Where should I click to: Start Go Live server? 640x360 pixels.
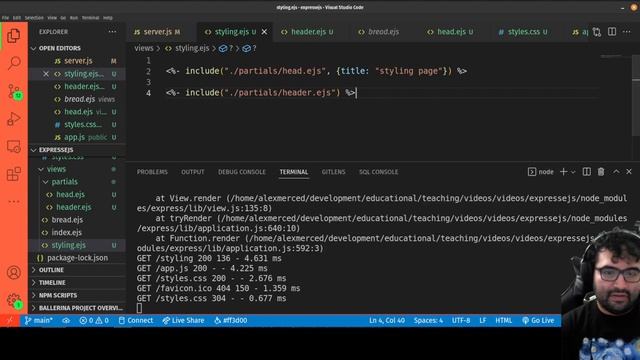tap(538, 320)
